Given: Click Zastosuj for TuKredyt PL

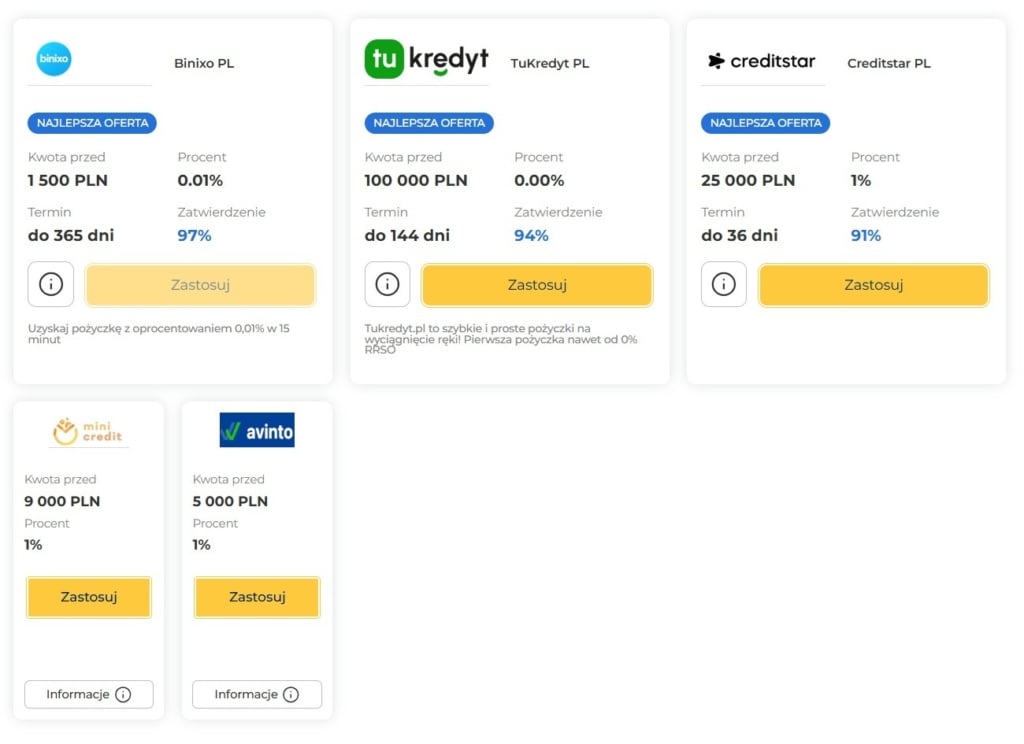Looking at the screenshot, I should [536, 284].
